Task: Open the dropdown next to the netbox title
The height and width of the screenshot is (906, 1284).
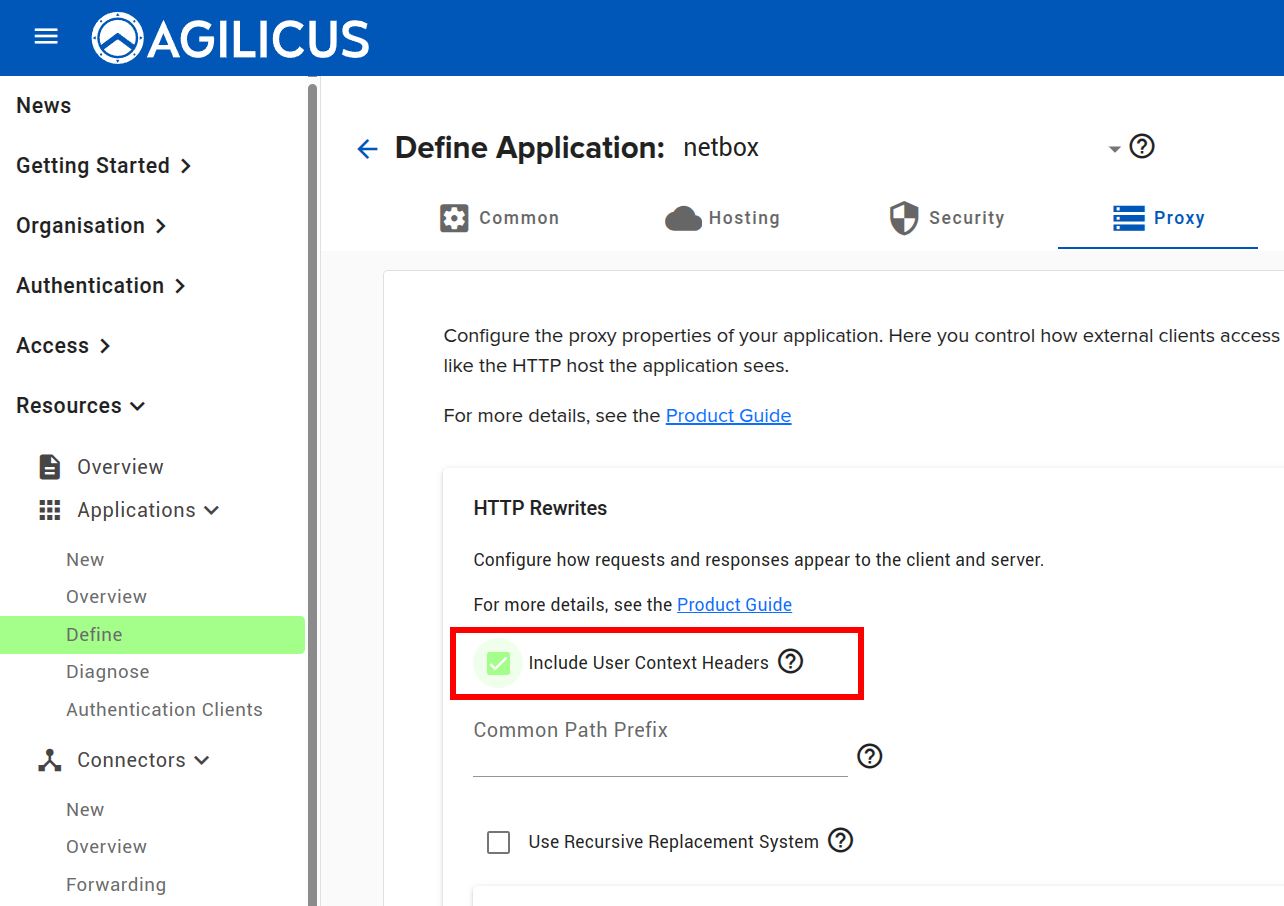Action: (1114, 148)
